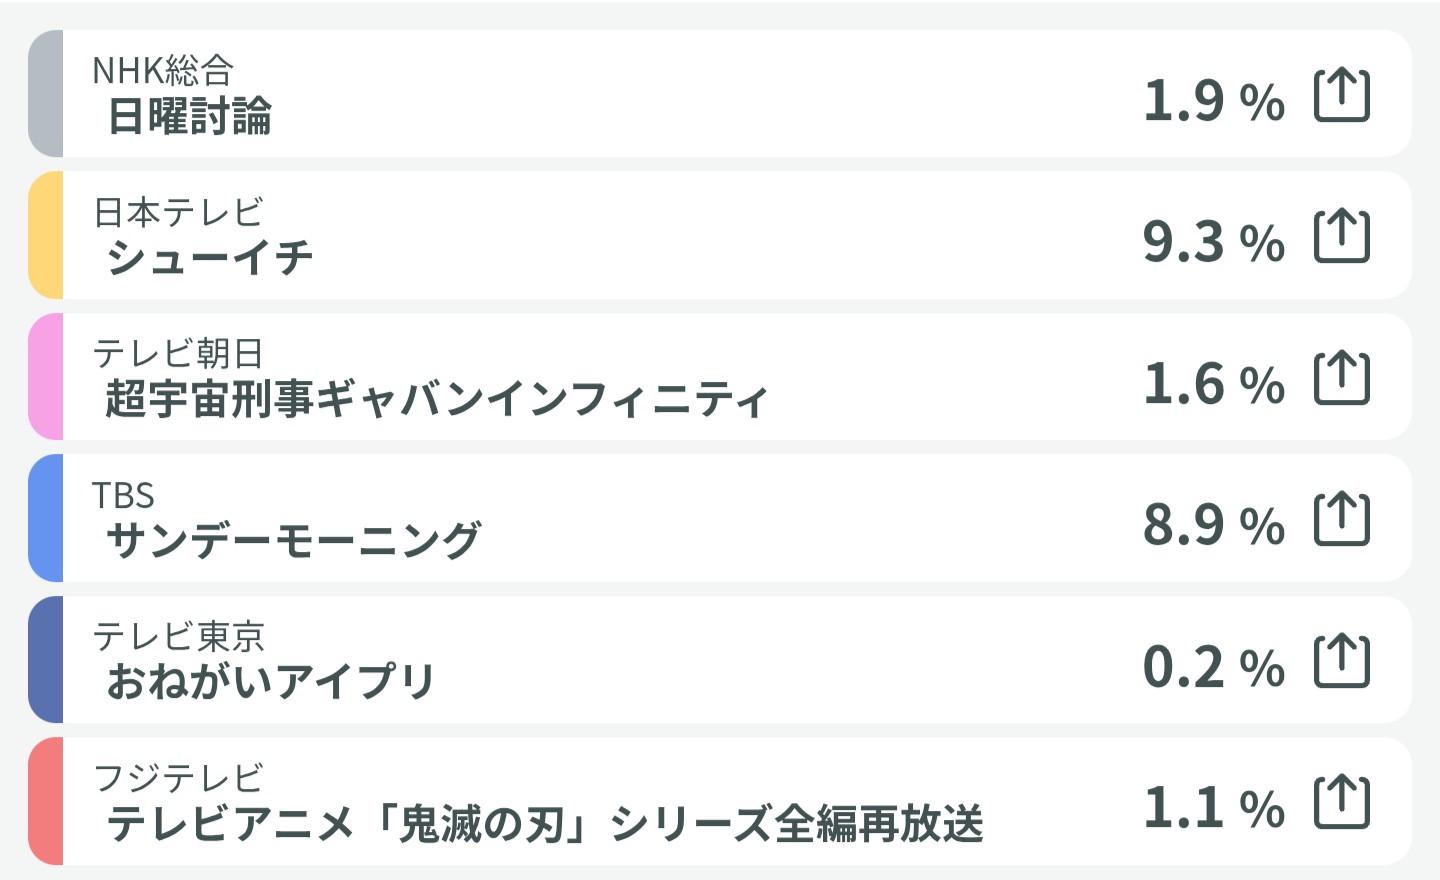Select the テレビ東京 channel label
The image size is (1440, 880).
click(178, 636)
